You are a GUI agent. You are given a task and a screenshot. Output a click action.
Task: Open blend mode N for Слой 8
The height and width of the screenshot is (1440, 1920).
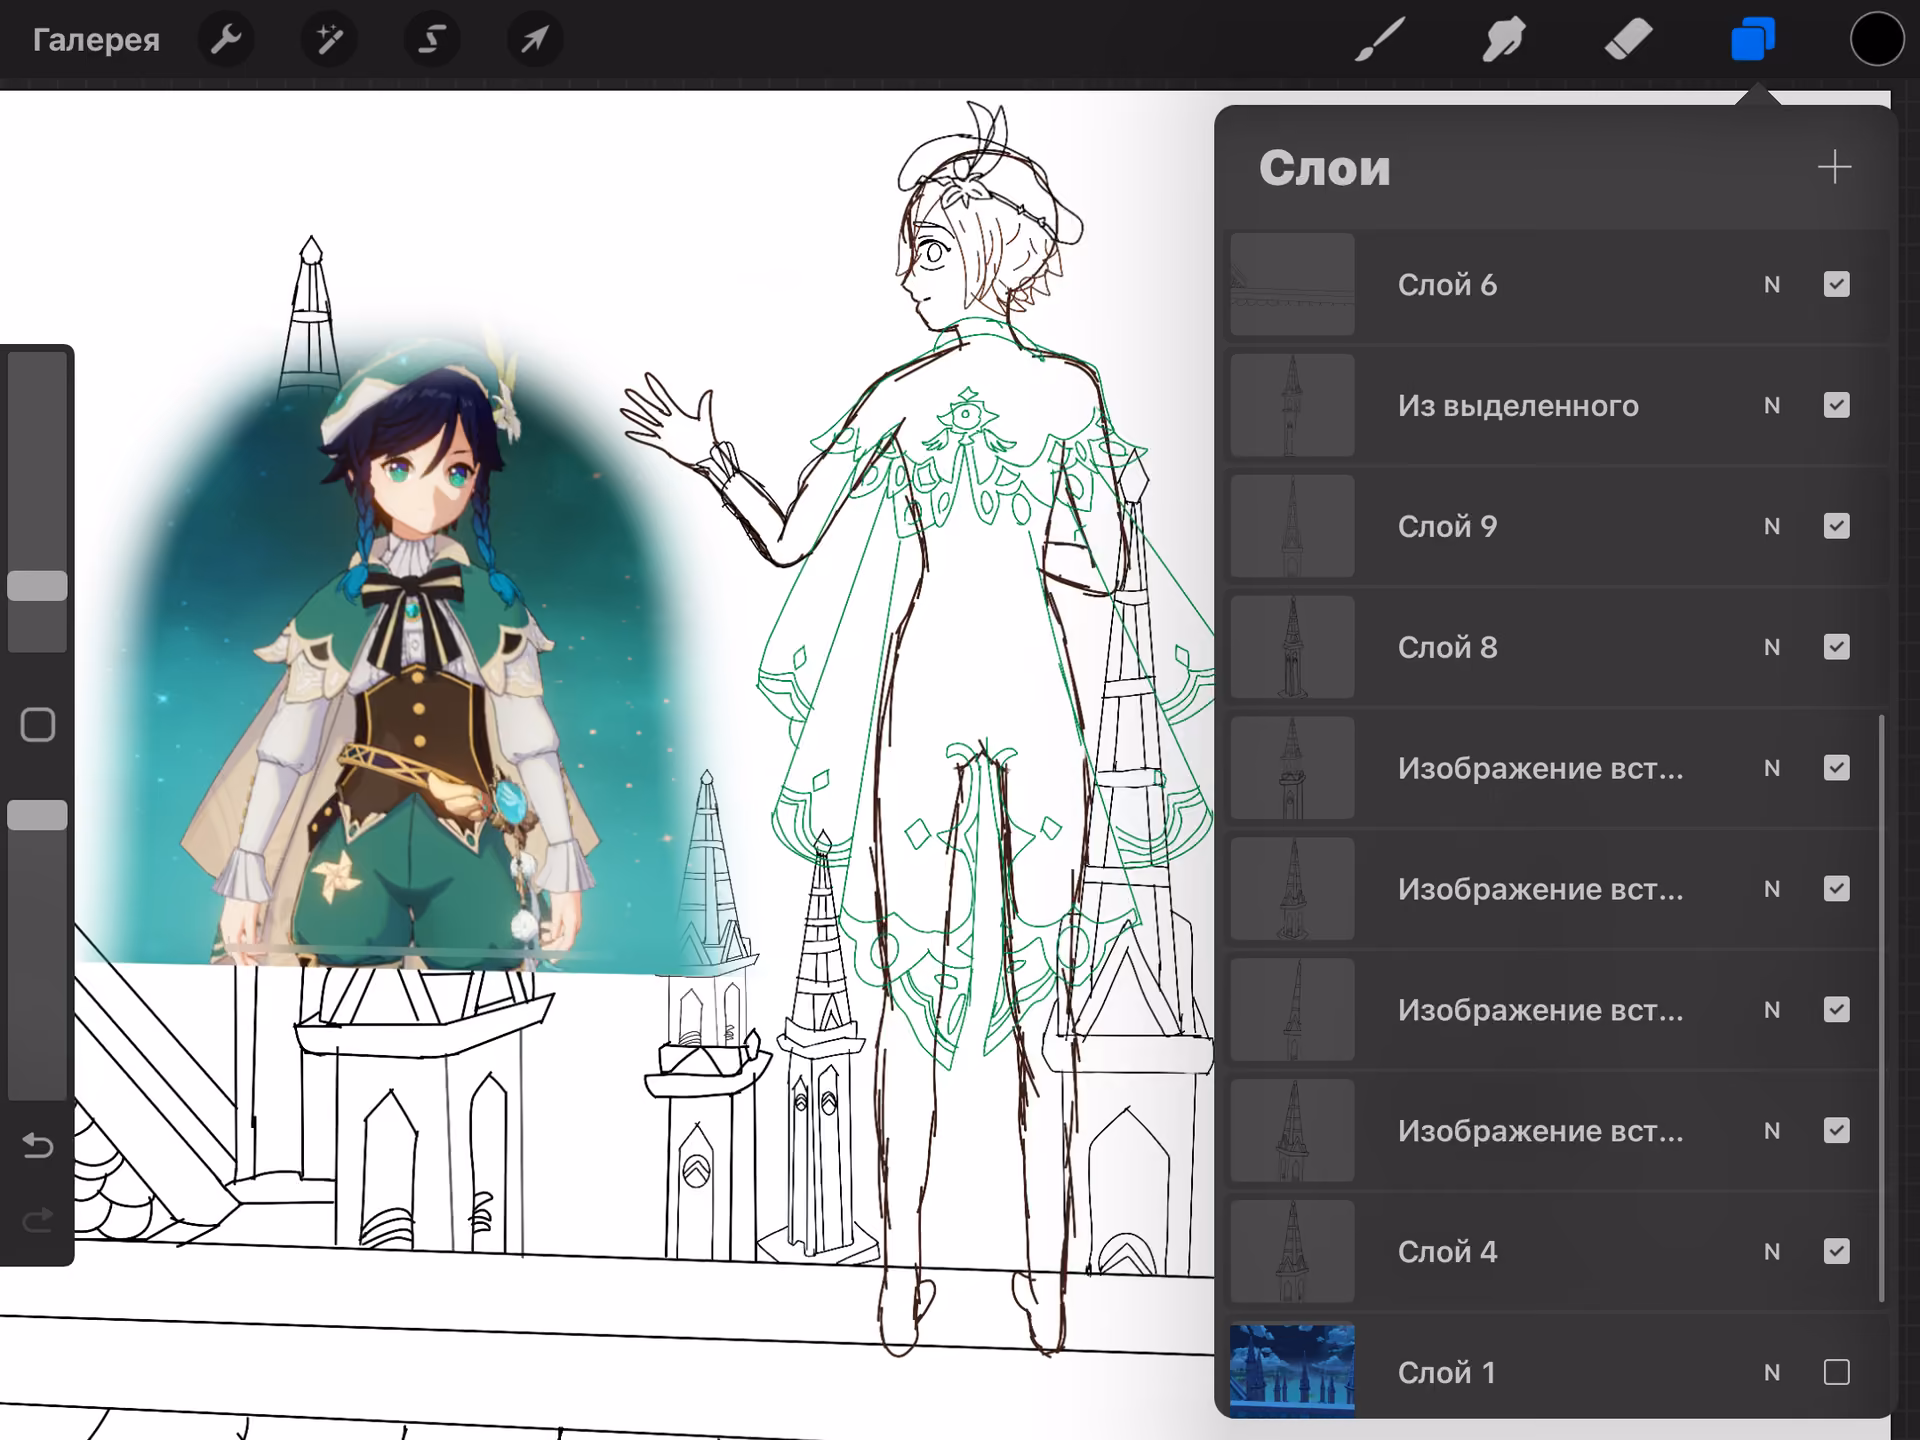tap(1772, 647)
